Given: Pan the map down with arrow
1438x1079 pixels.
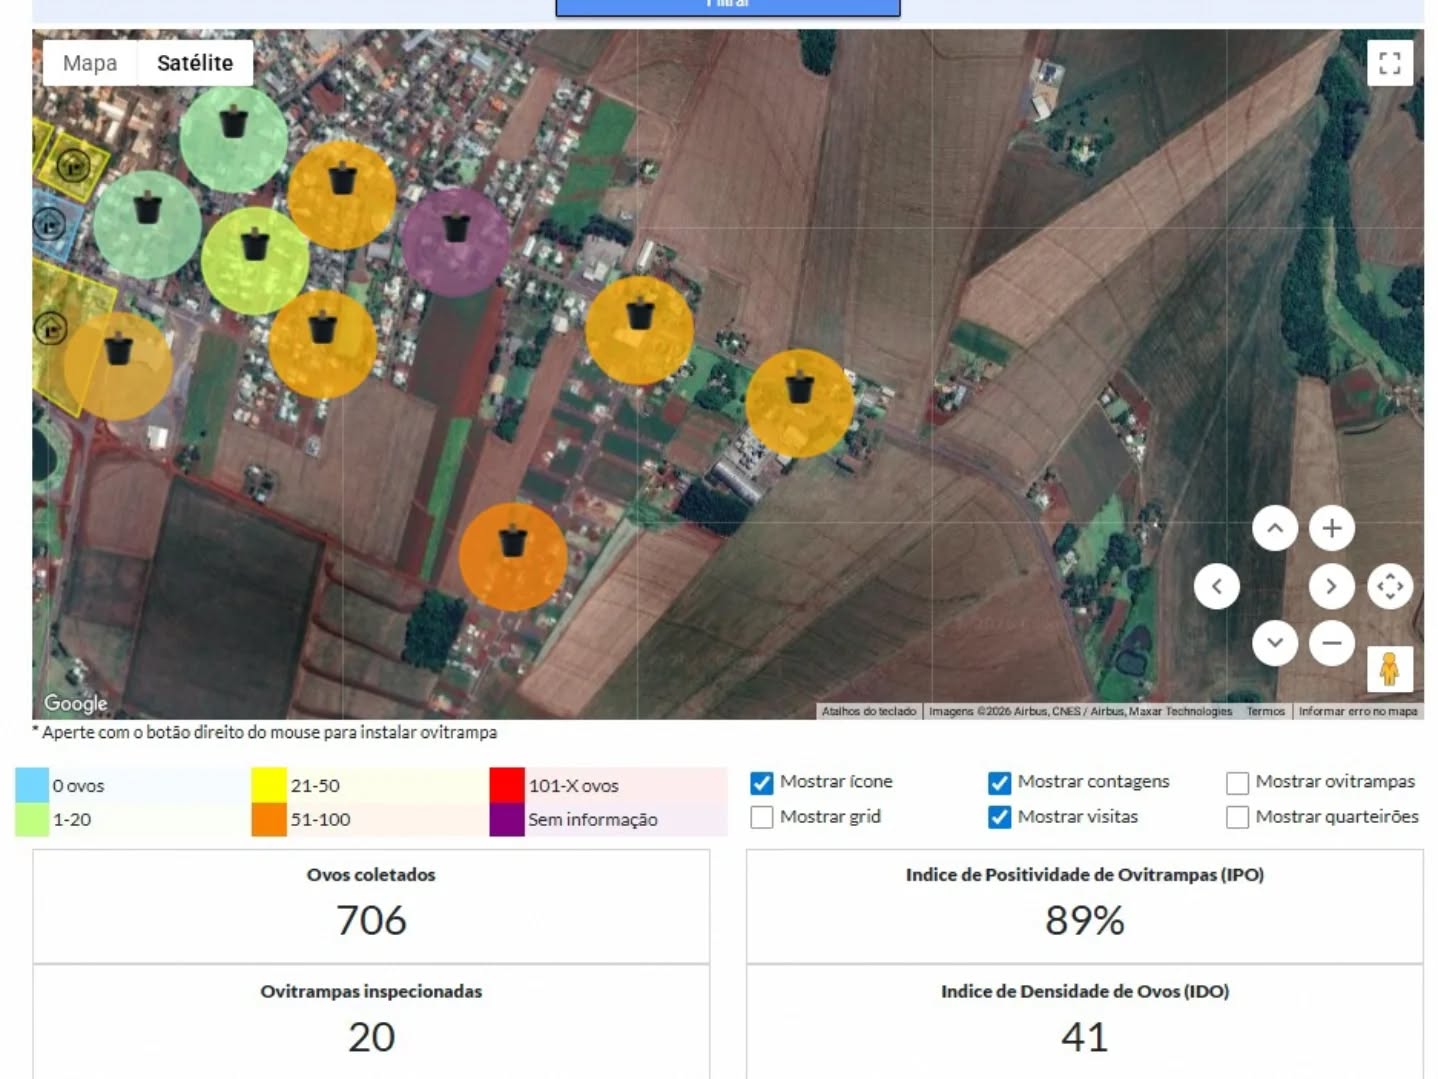Looking at the screenshot, I should pos(1274,643).
